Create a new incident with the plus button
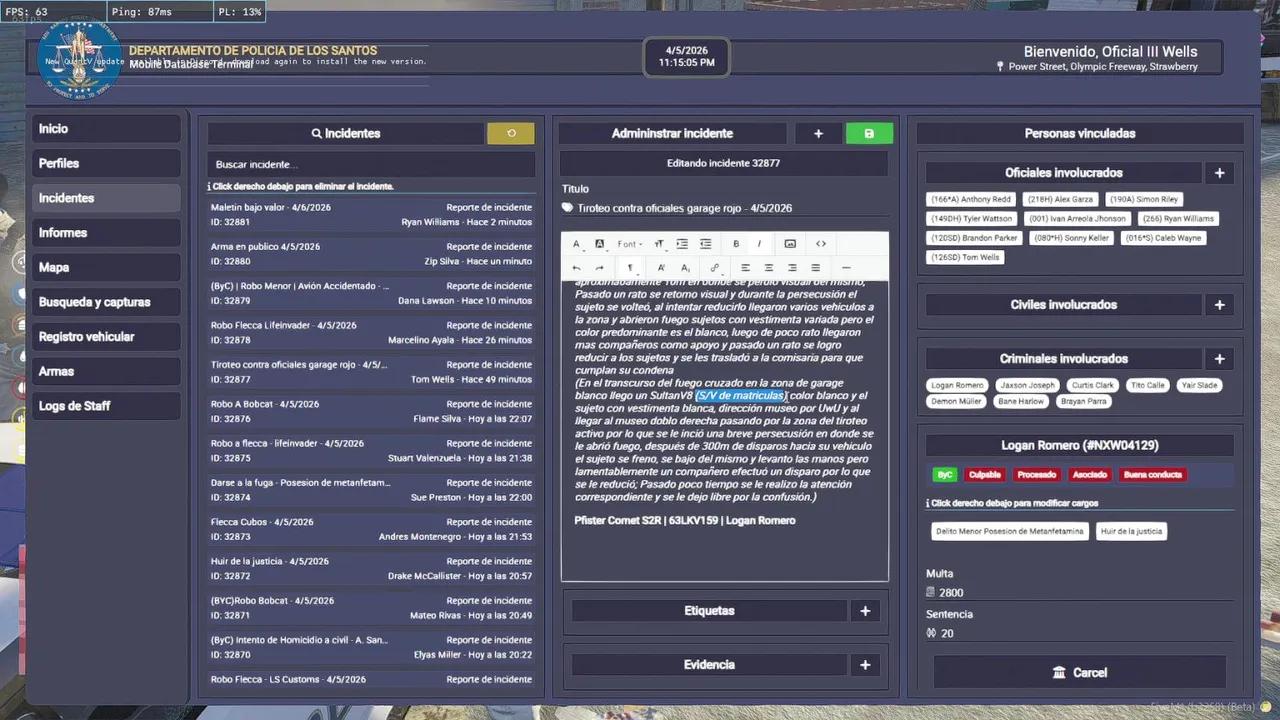This screenshot has height=720, width=1280. point(818,133)
